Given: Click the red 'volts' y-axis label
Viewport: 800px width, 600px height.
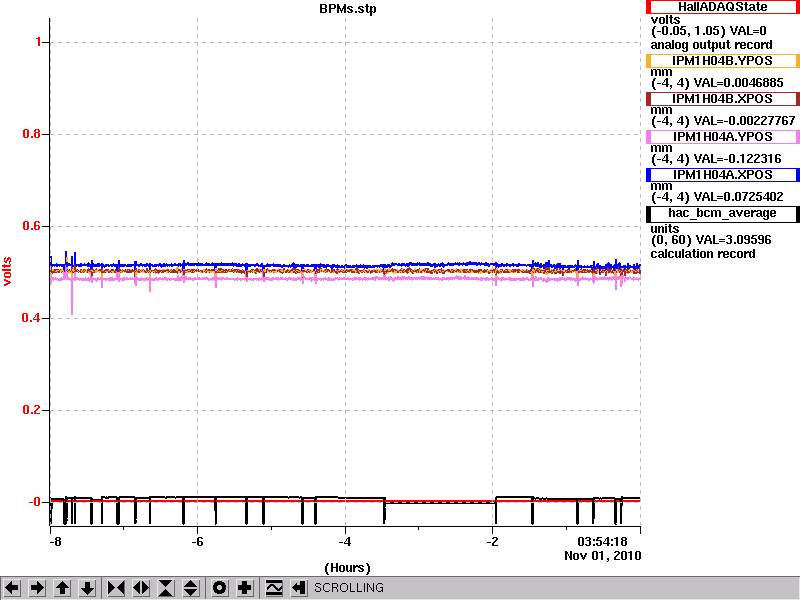Looking at the screenshot, I should 7,271.
